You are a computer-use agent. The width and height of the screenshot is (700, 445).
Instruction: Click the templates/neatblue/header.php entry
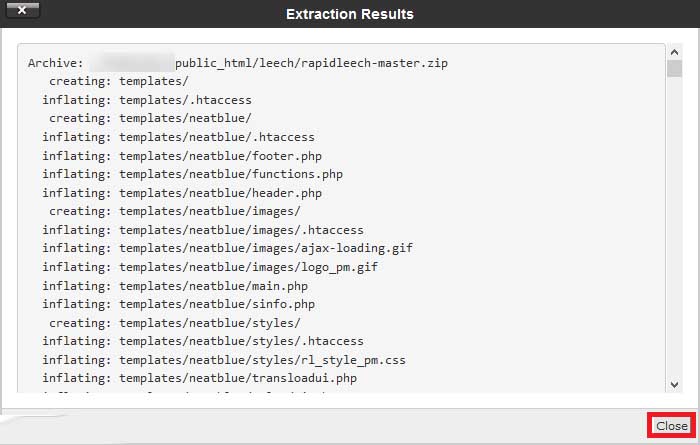(182, 193)
